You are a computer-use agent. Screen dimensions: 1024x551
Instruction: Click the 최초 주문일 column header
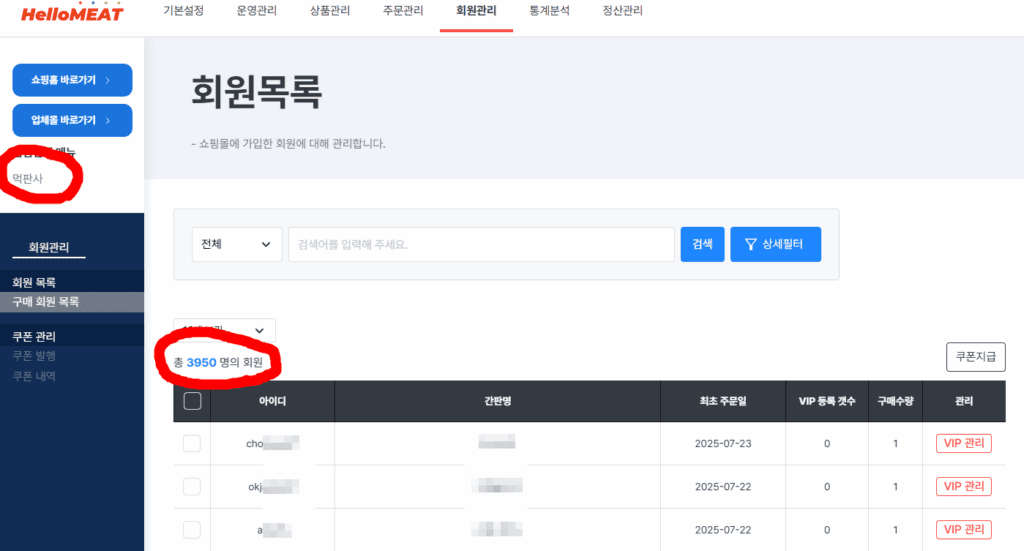click(723, 401)
